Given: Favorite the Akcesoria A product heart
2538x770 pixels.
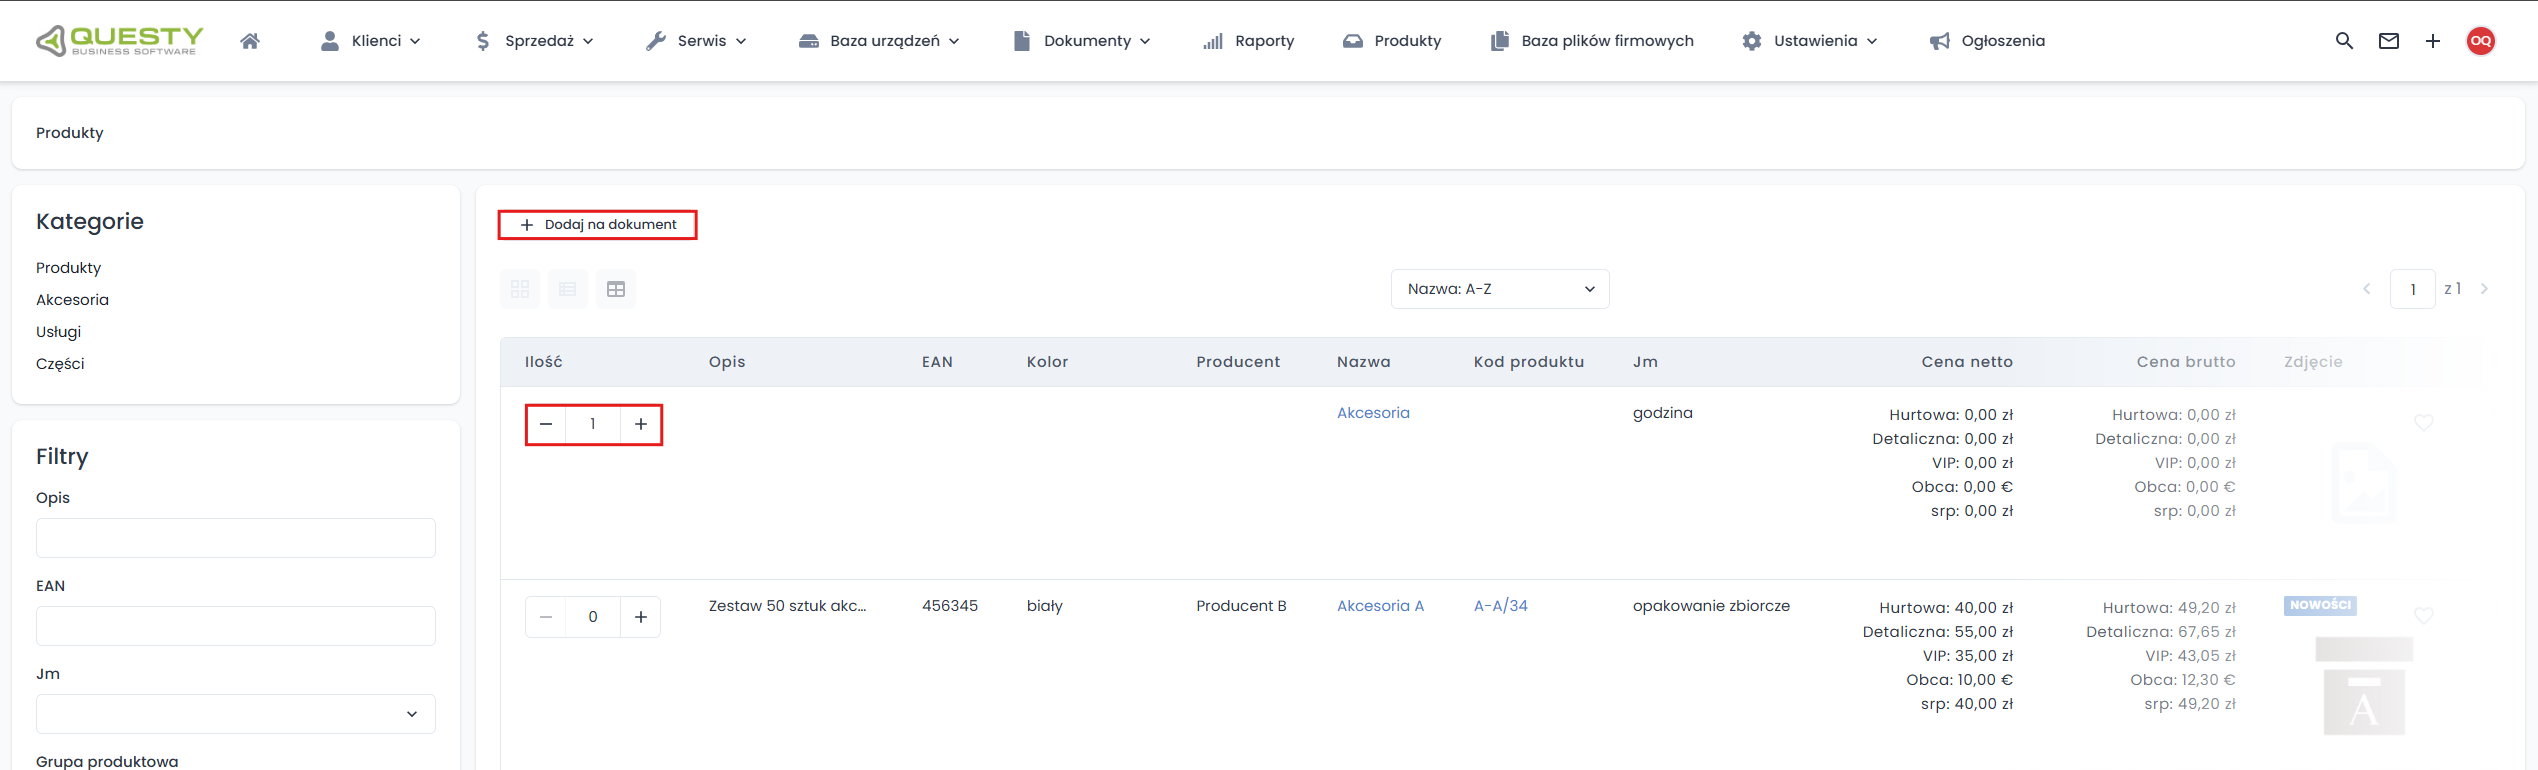Looking at the screenshot, I should (2424, 616).
